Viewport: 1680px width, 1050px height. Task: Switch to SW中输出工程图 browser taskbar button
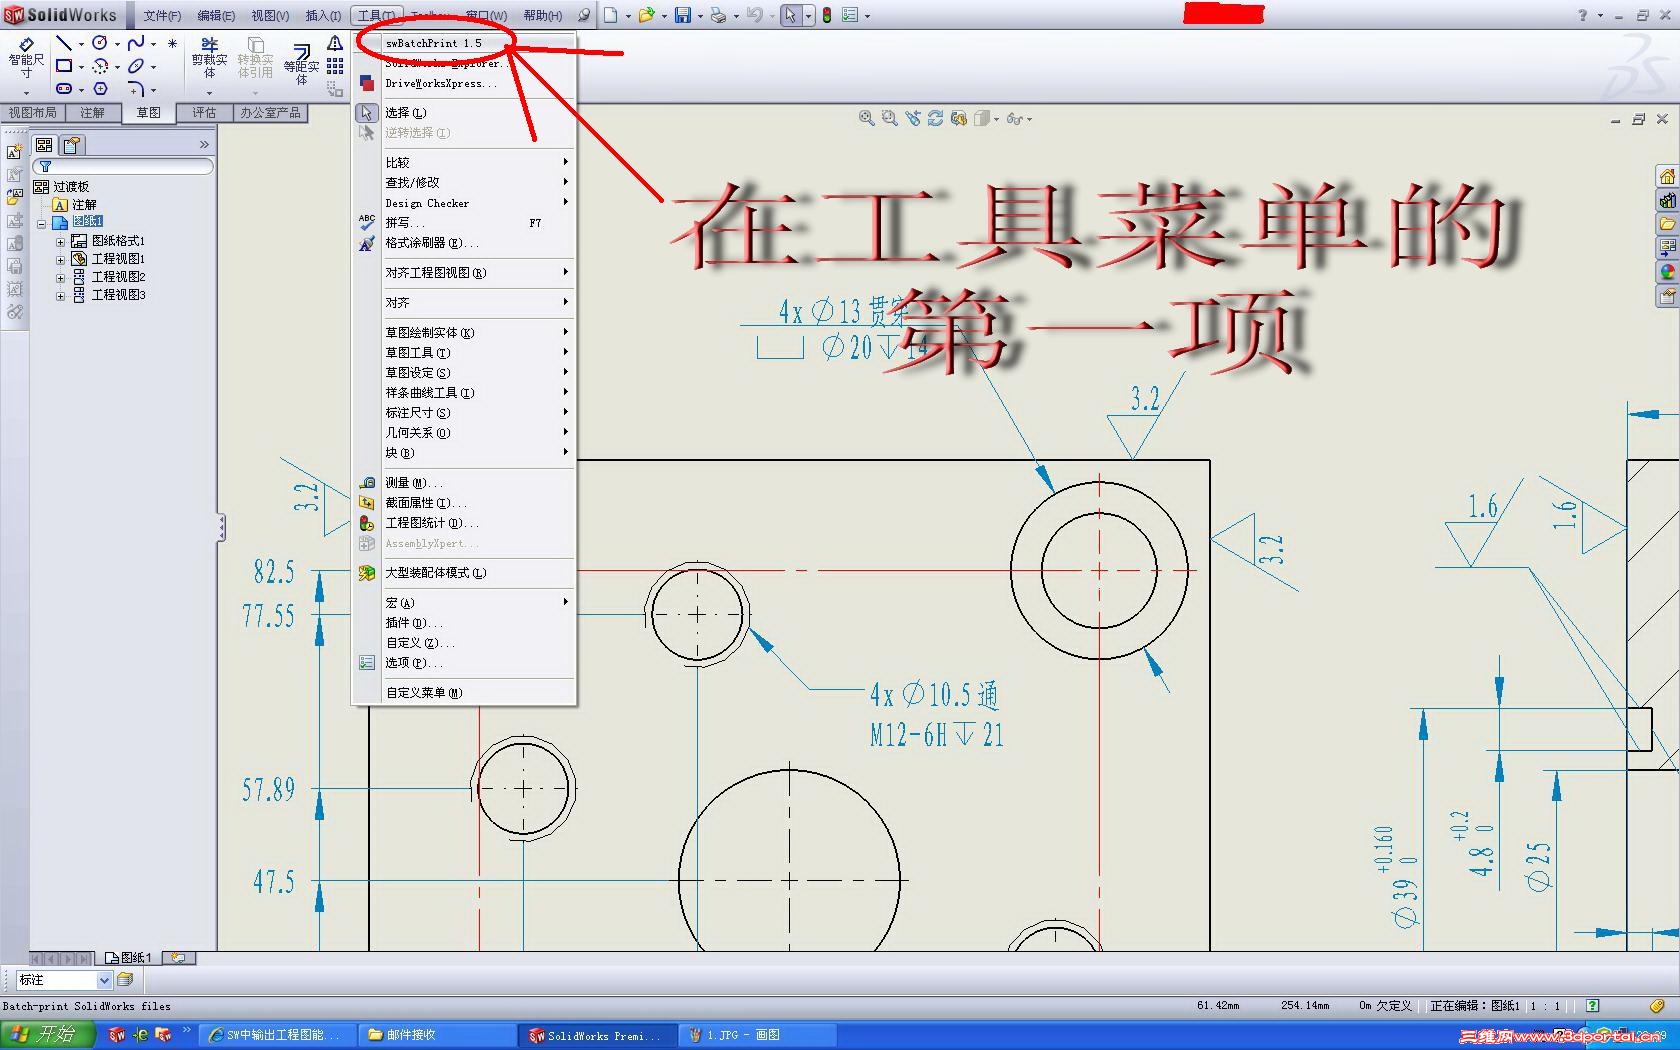pyautogui.click(x=277, y=1035)
